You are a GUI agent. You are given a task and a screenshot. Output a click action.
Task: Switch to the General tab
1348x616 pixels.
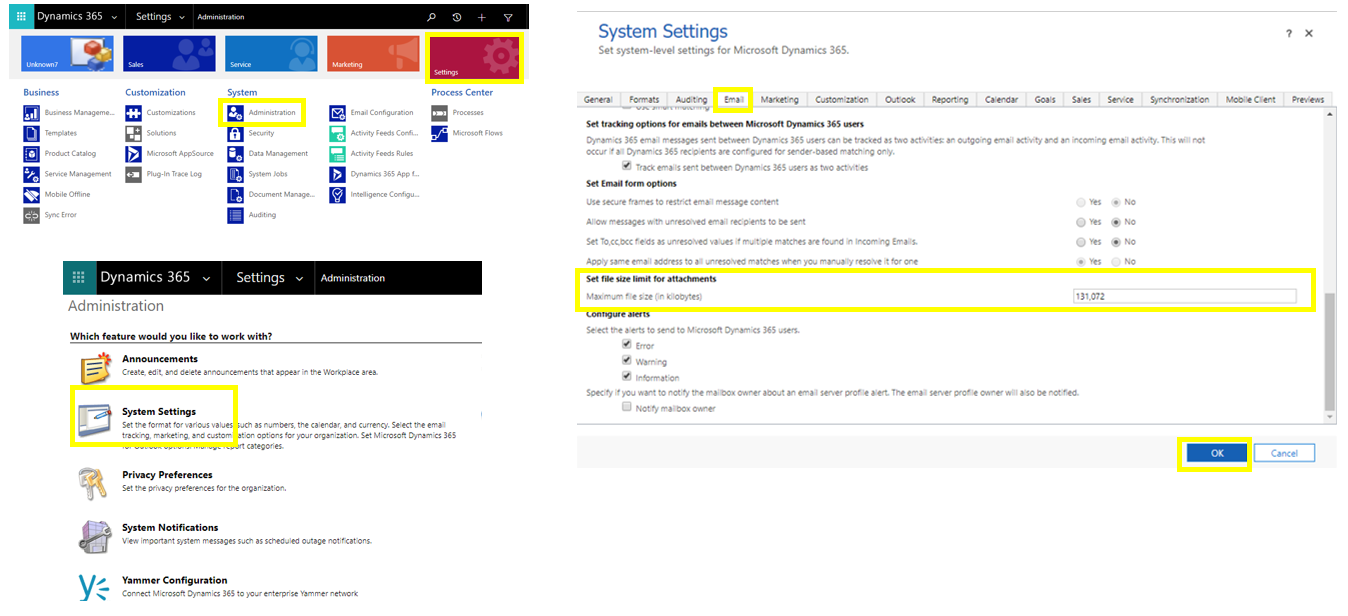tap(598, 99)
